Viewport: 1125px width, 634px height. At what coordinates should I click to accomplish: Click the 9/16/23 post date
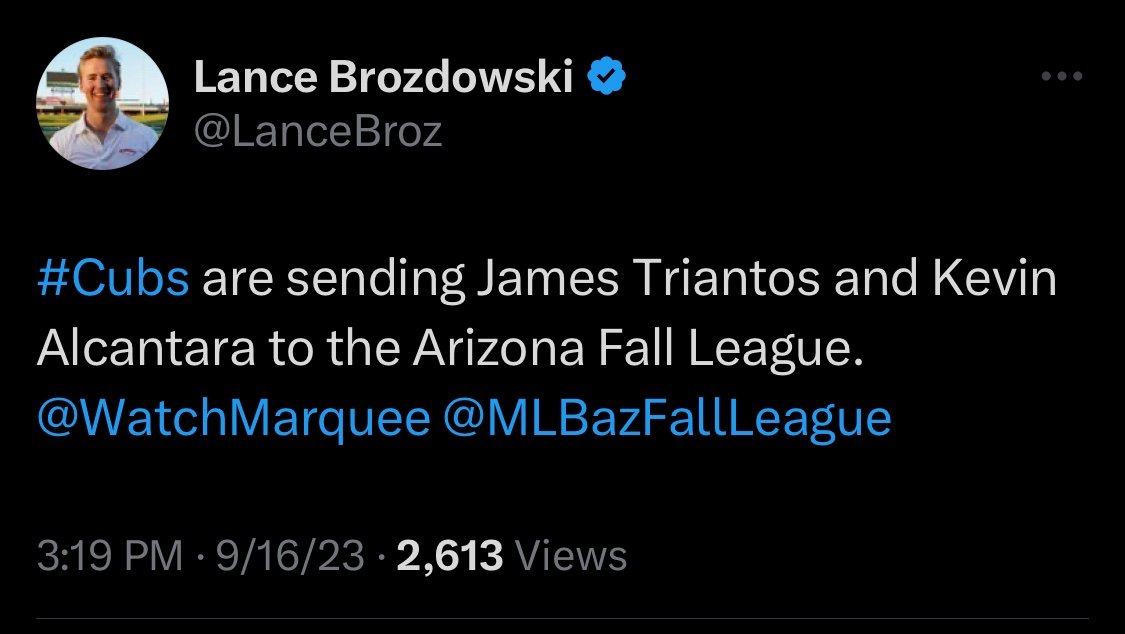pyautogui.click(x=291, y=555)
